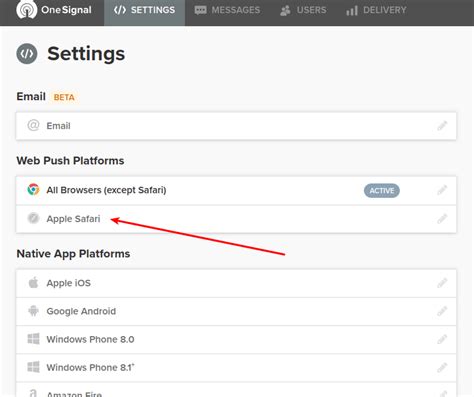Click the OneSignal logo icon

point(27,9)
